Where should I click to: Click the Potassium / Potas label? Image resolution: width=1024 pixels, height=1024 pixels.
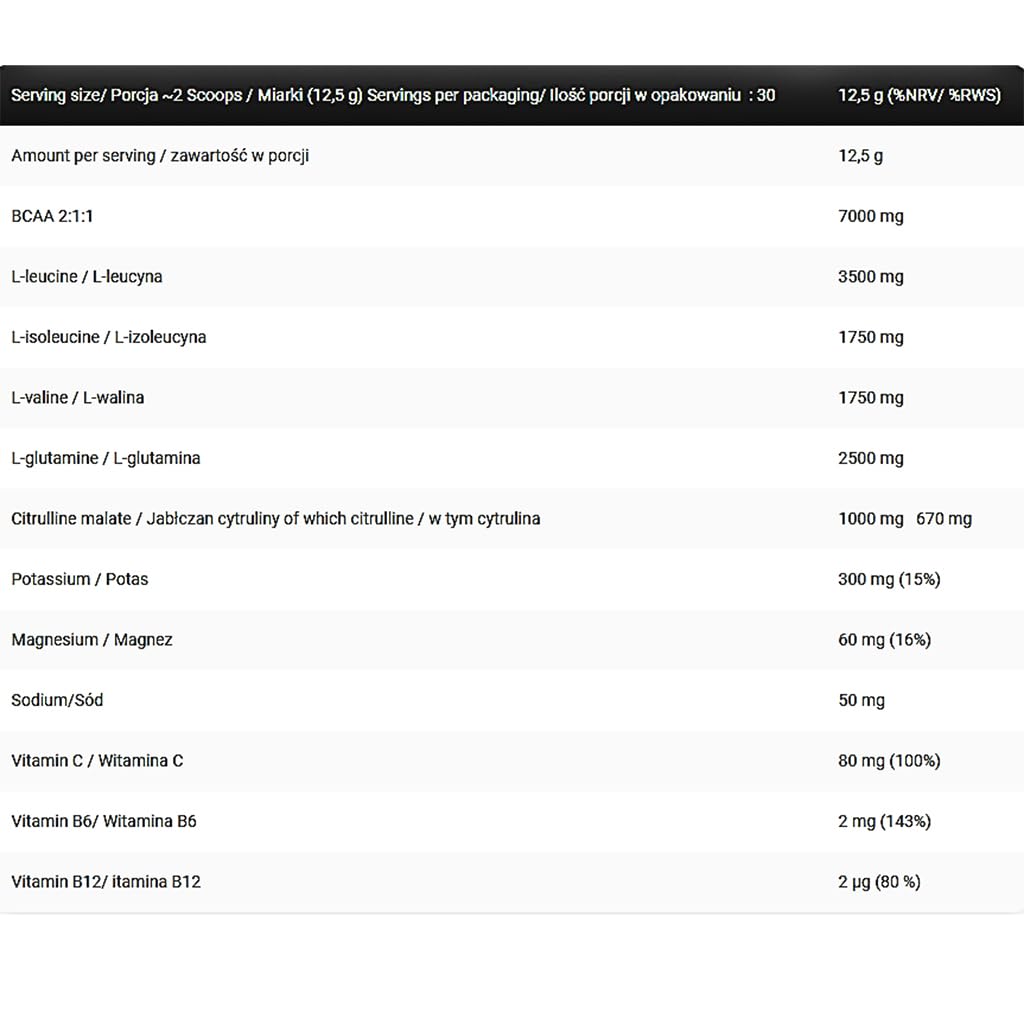tap(80, 579)
